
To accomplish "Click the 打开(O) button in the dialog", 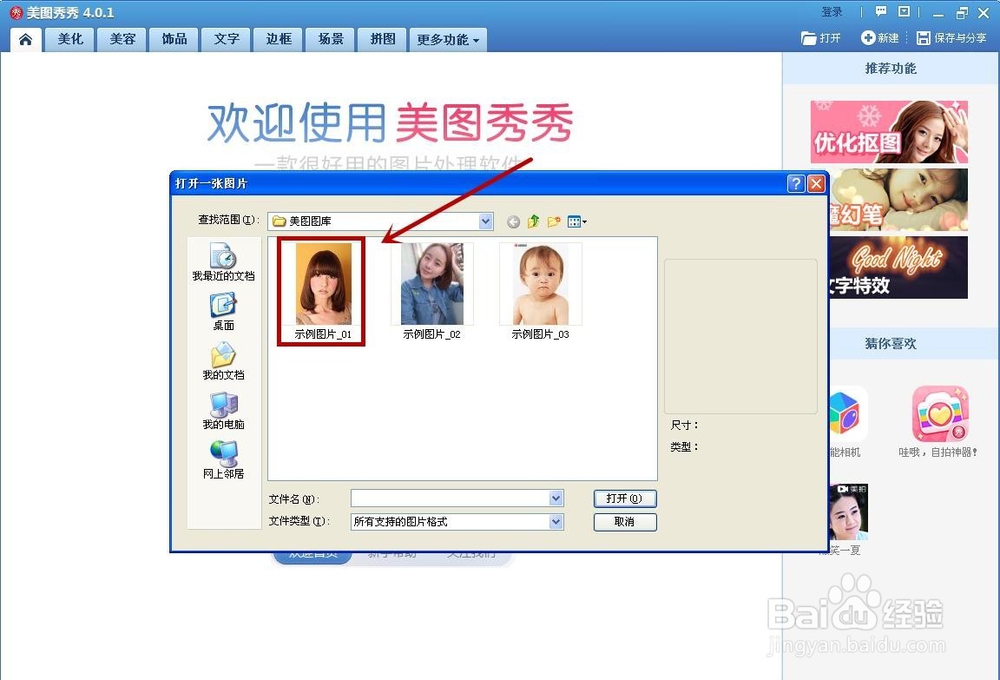I will (x=624, y=498).
